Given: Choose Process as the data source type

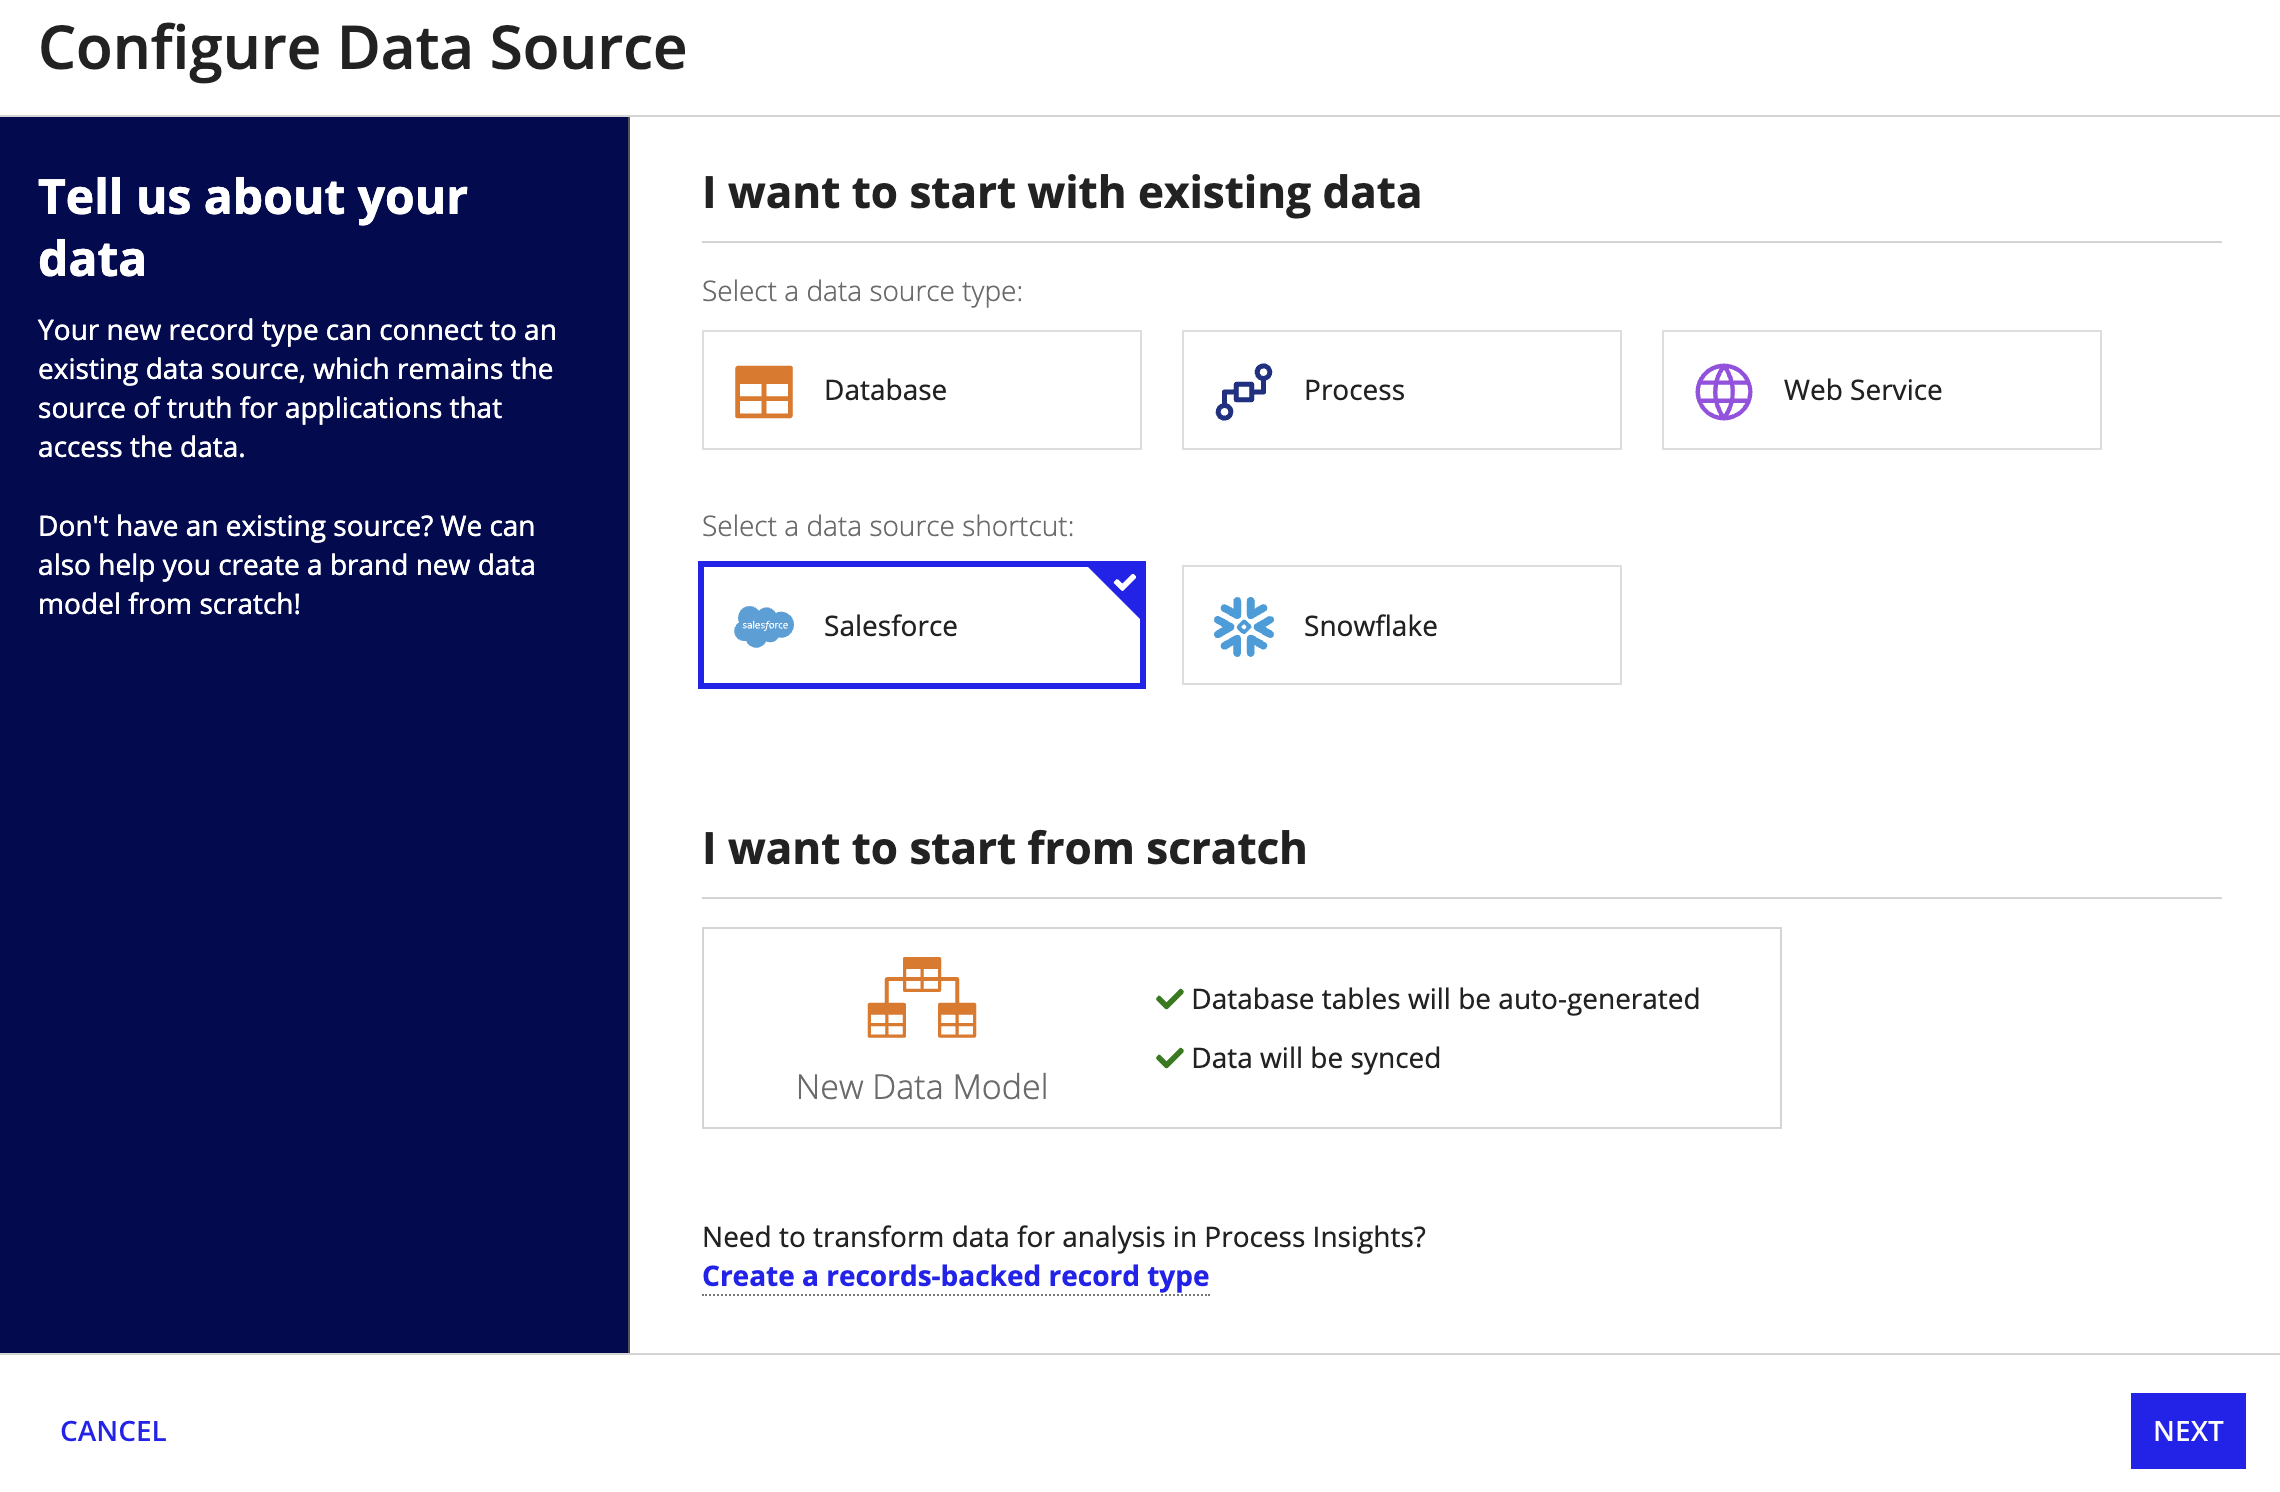Looking at the screenshot, I should point(1401,390).
